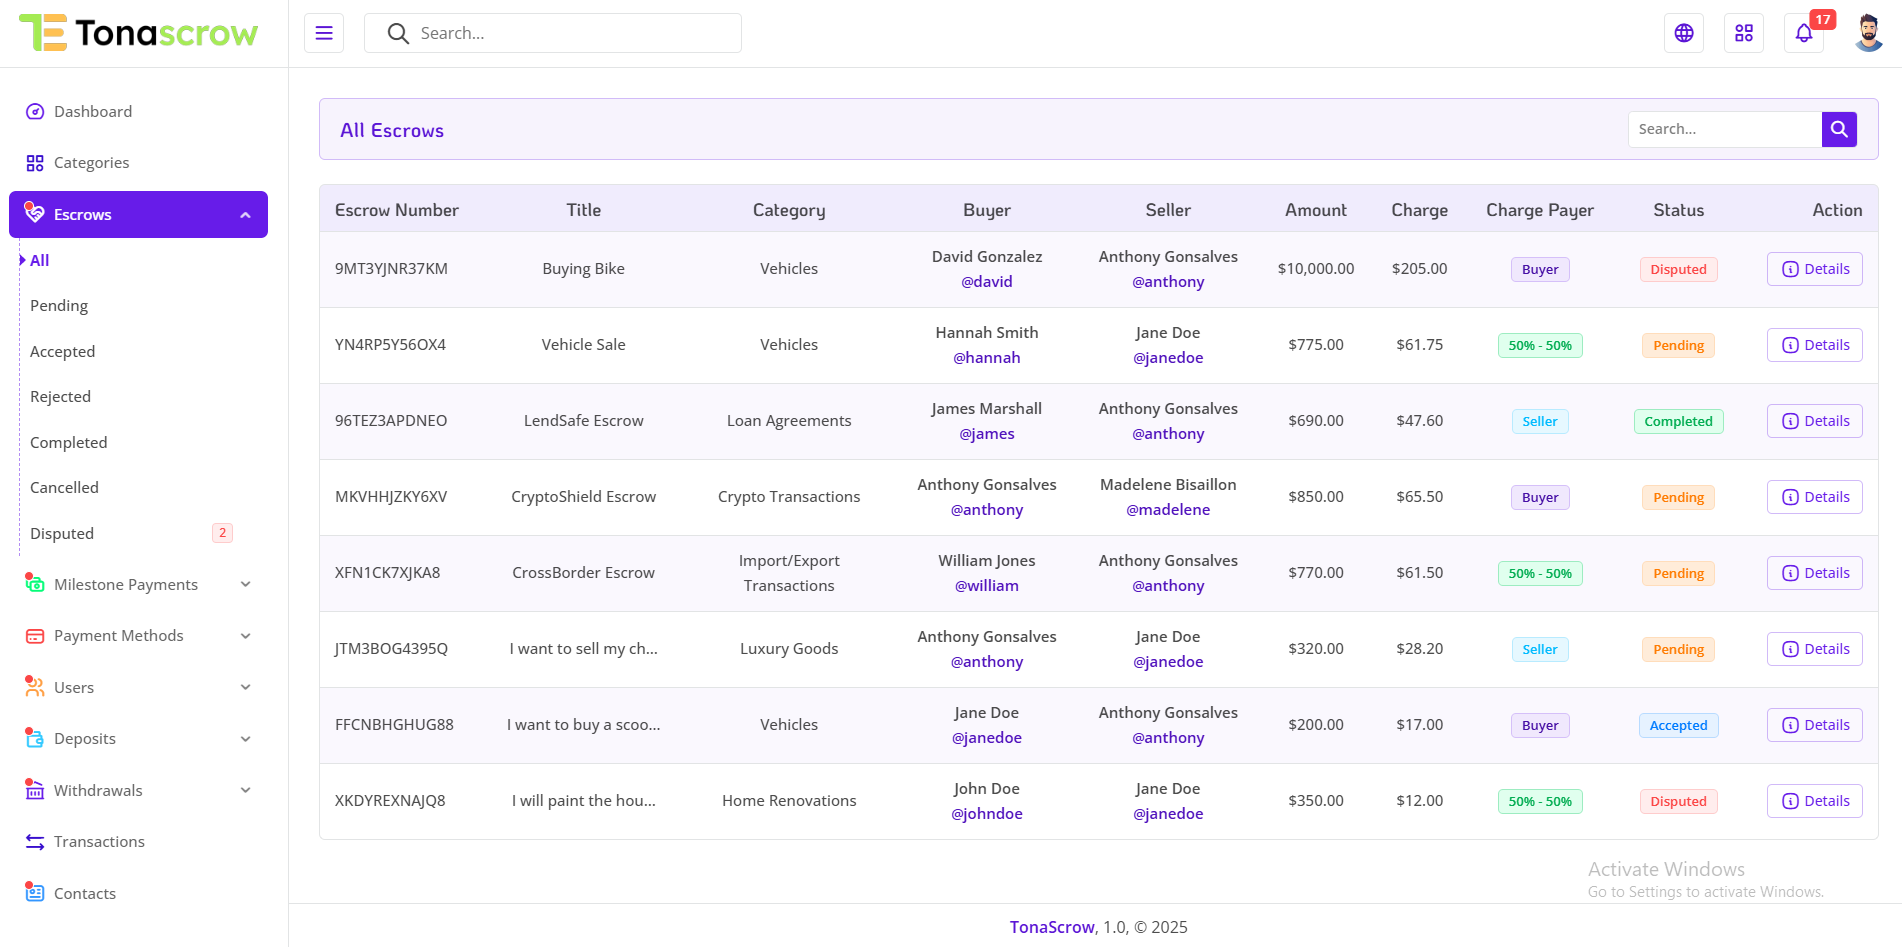Collapse the Escrows sidebar menu

pyautogui.click(x=245, y=215)
